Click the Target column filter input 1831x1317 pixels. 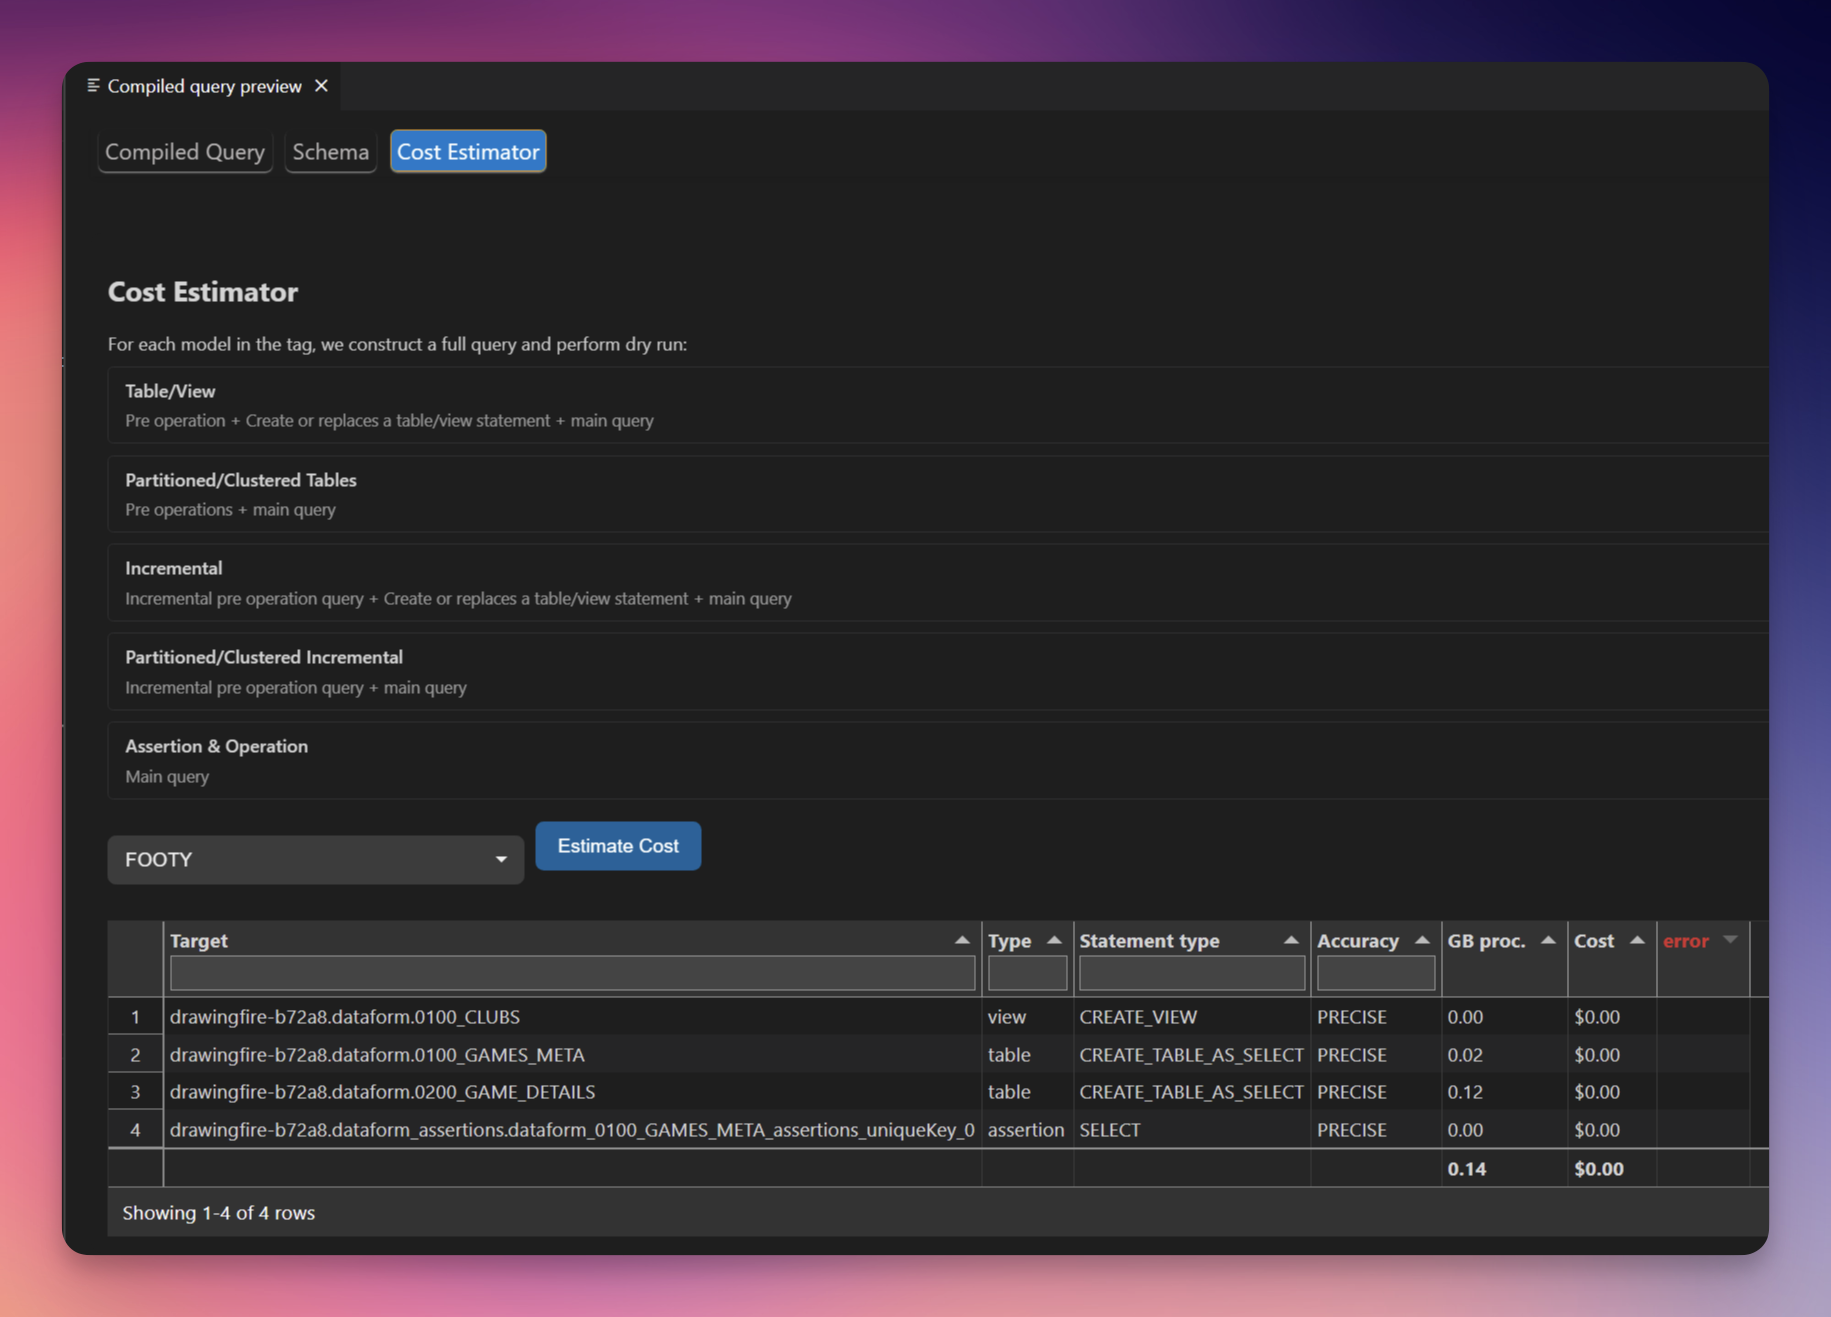click(x=572, y=972)
